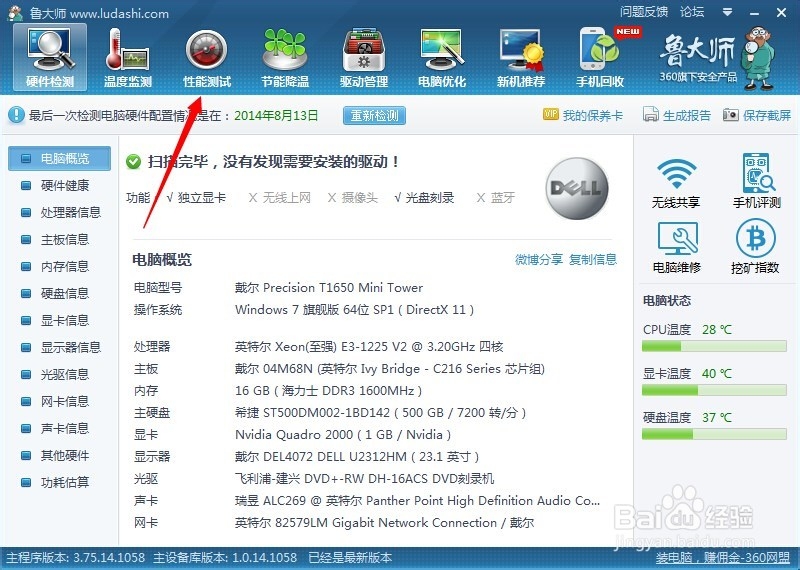Image resolution: width=800 pixels, height=570 pixels.
Task: Click 微博分享 share link
Action: click(539, 260)
